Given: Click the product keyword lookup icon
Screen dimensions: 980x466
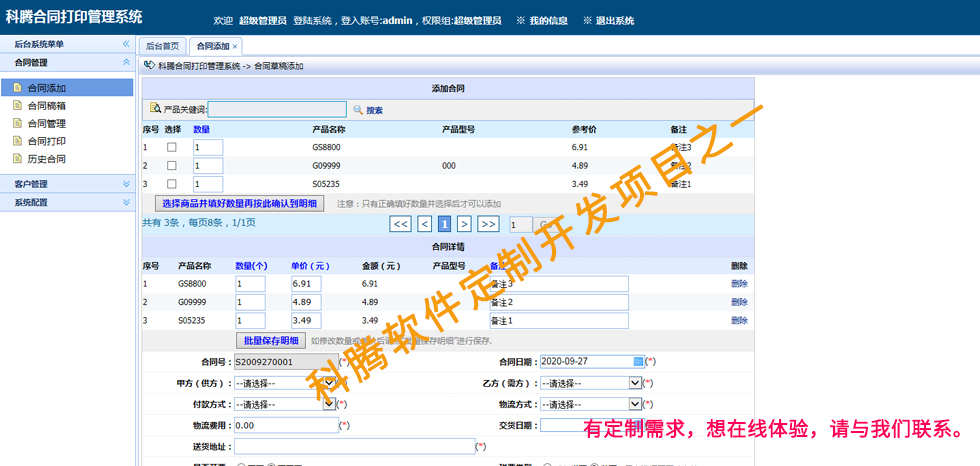Looking at the screenshot, I should click(x=156, y=109).
